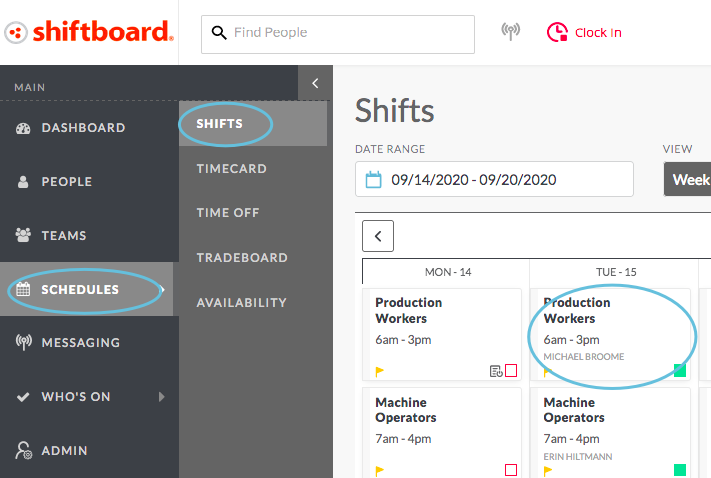Click the Clock In clock icon
Screen dimensions: 711x478
tap(557, 32)
